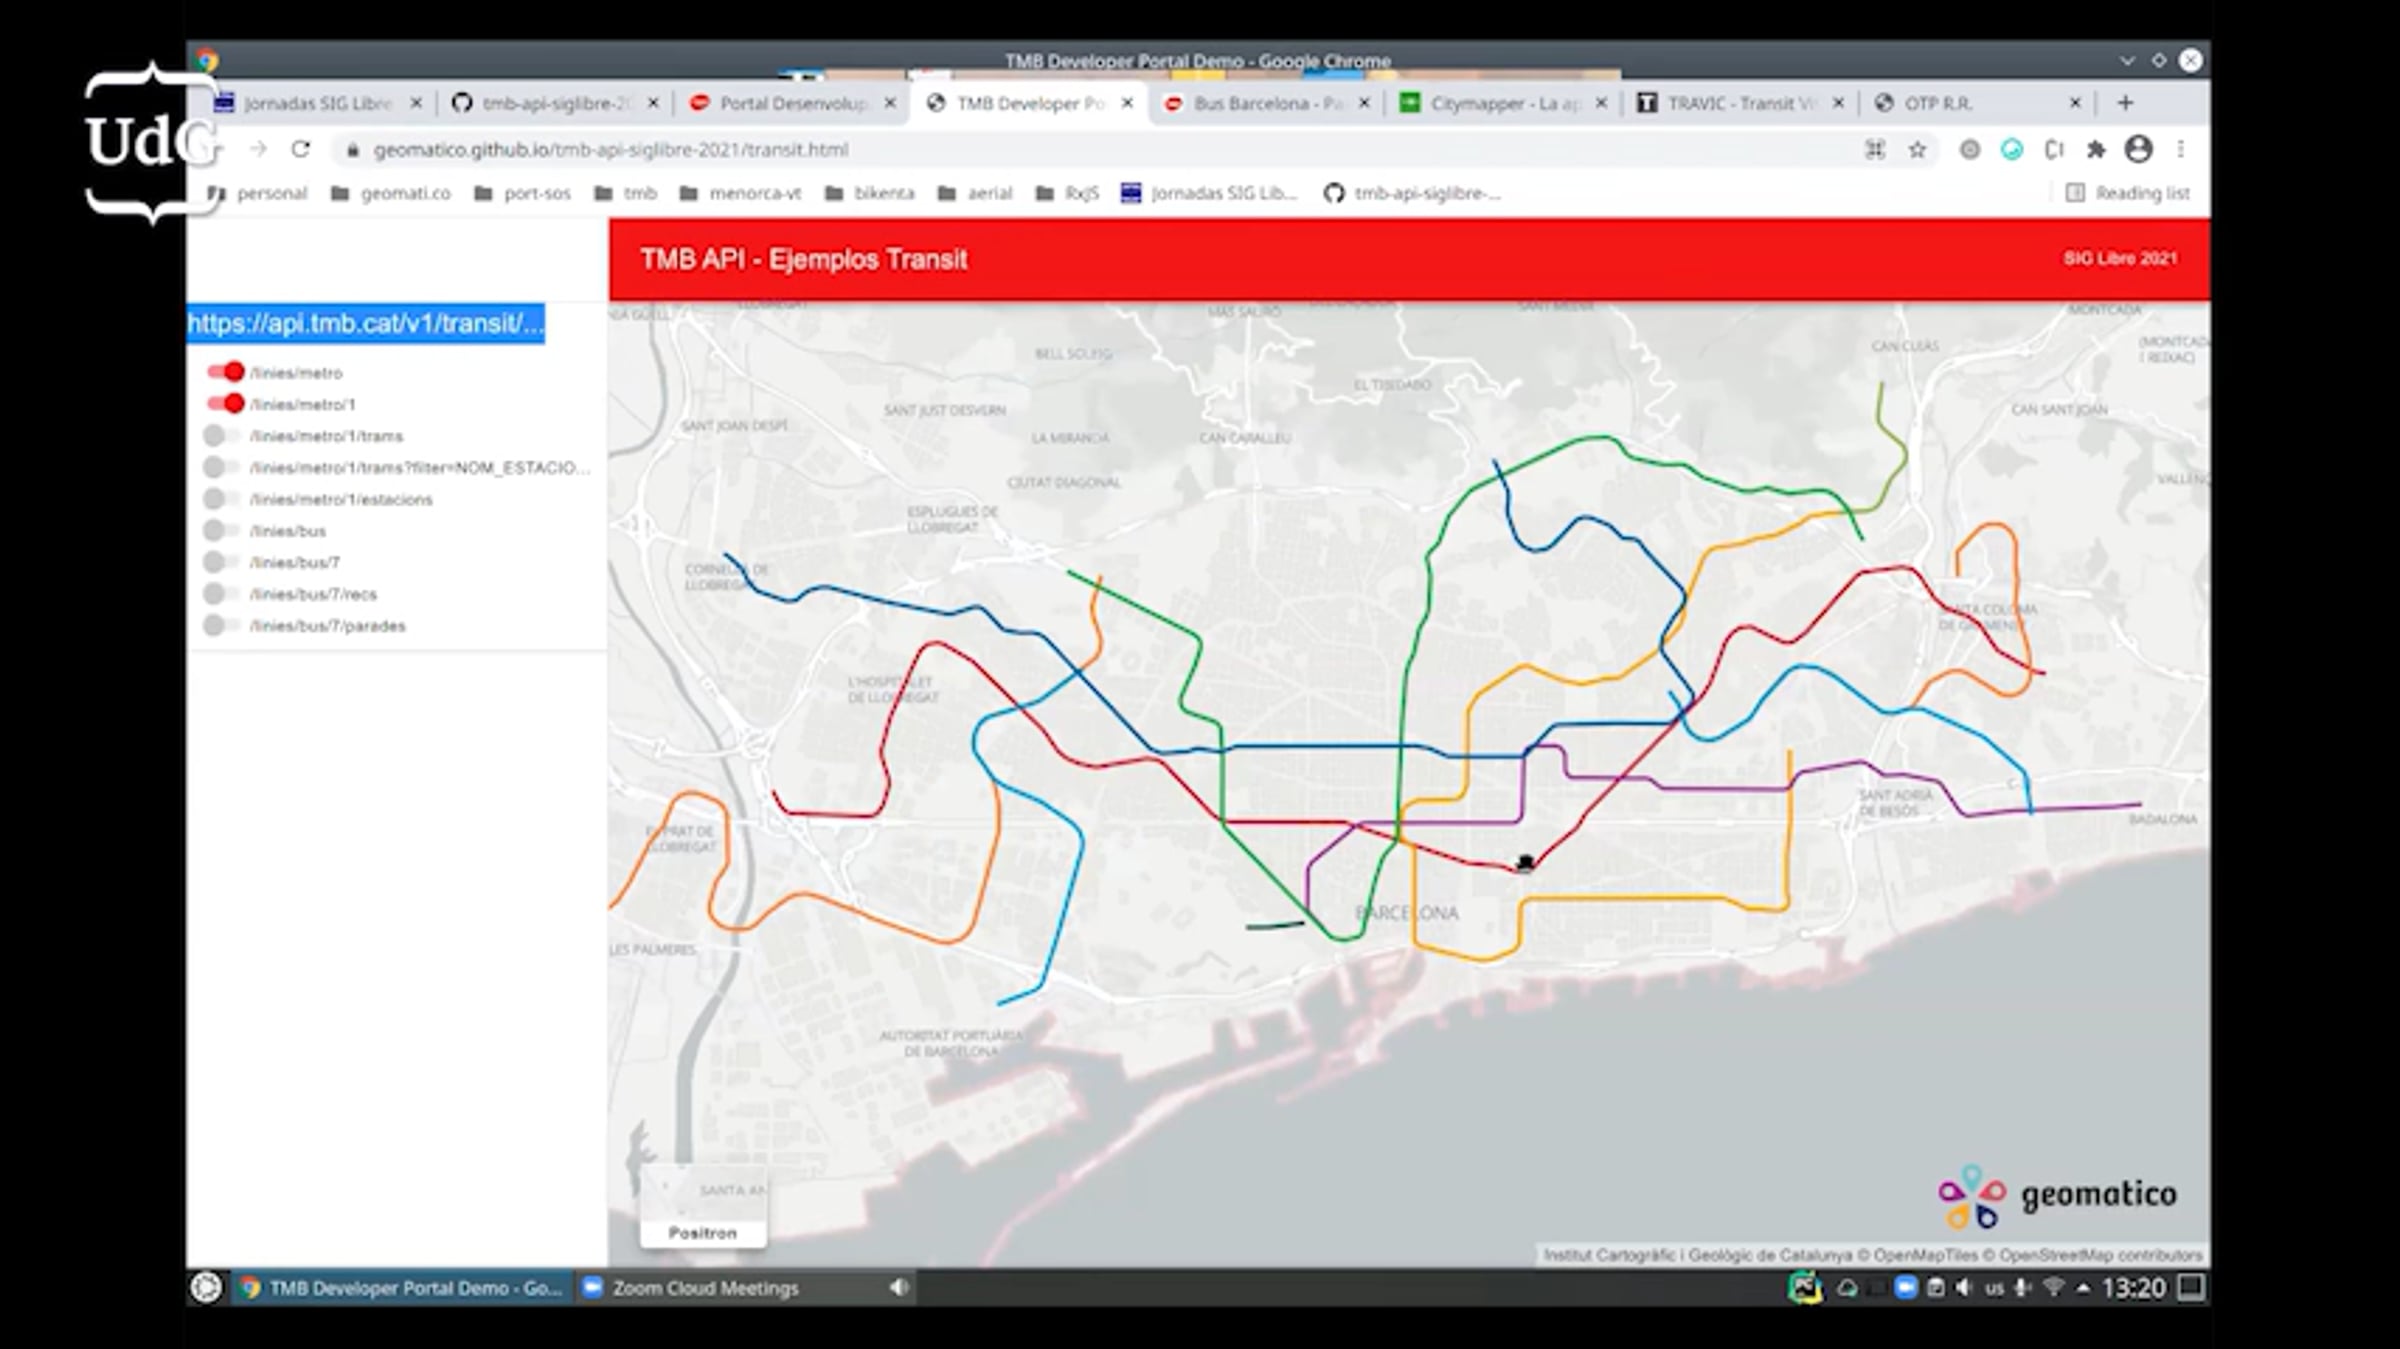The image size is (2400, 1349).
Task: Open a new browser tab
Action: click(x=2125, y=103)
